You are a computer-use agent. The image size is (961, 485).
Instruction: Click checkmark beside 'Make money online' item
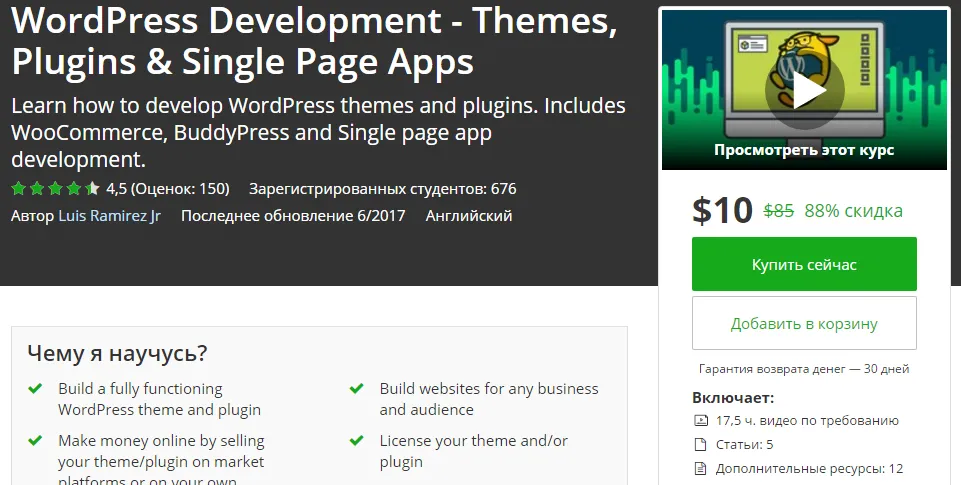(x=35, y=440)
